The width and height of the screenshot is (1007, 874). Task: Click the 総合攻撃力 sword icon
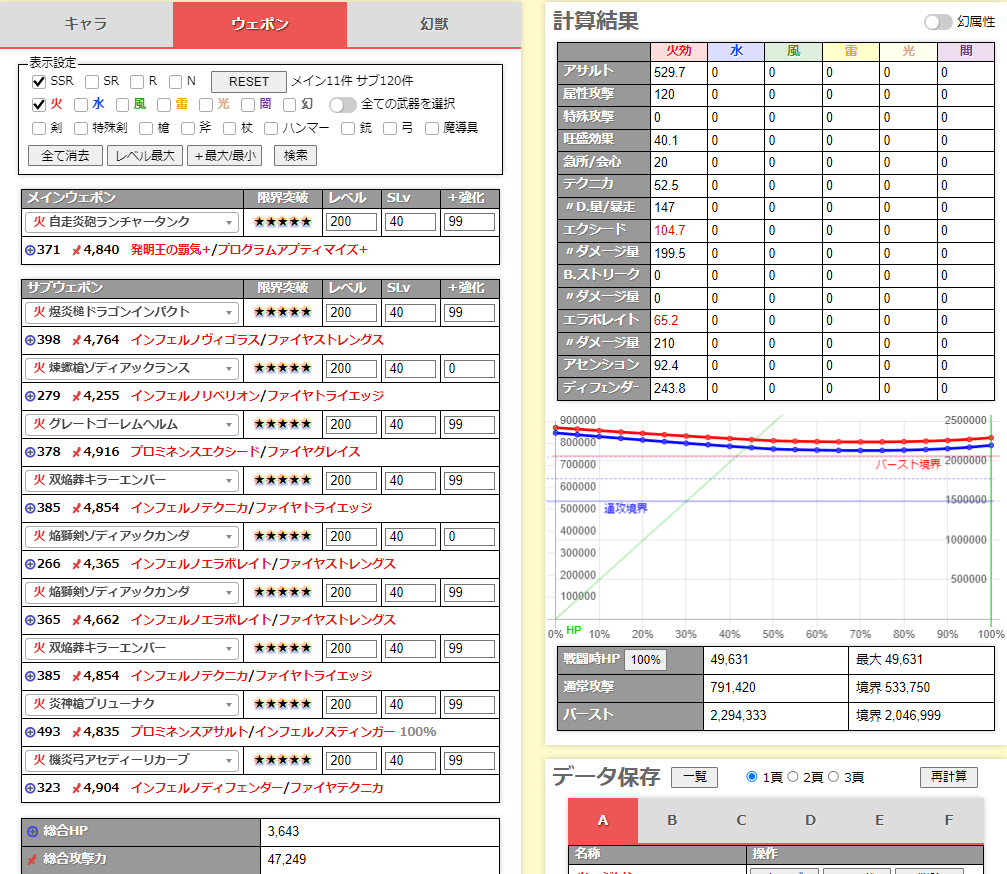[x=32, y=859]
